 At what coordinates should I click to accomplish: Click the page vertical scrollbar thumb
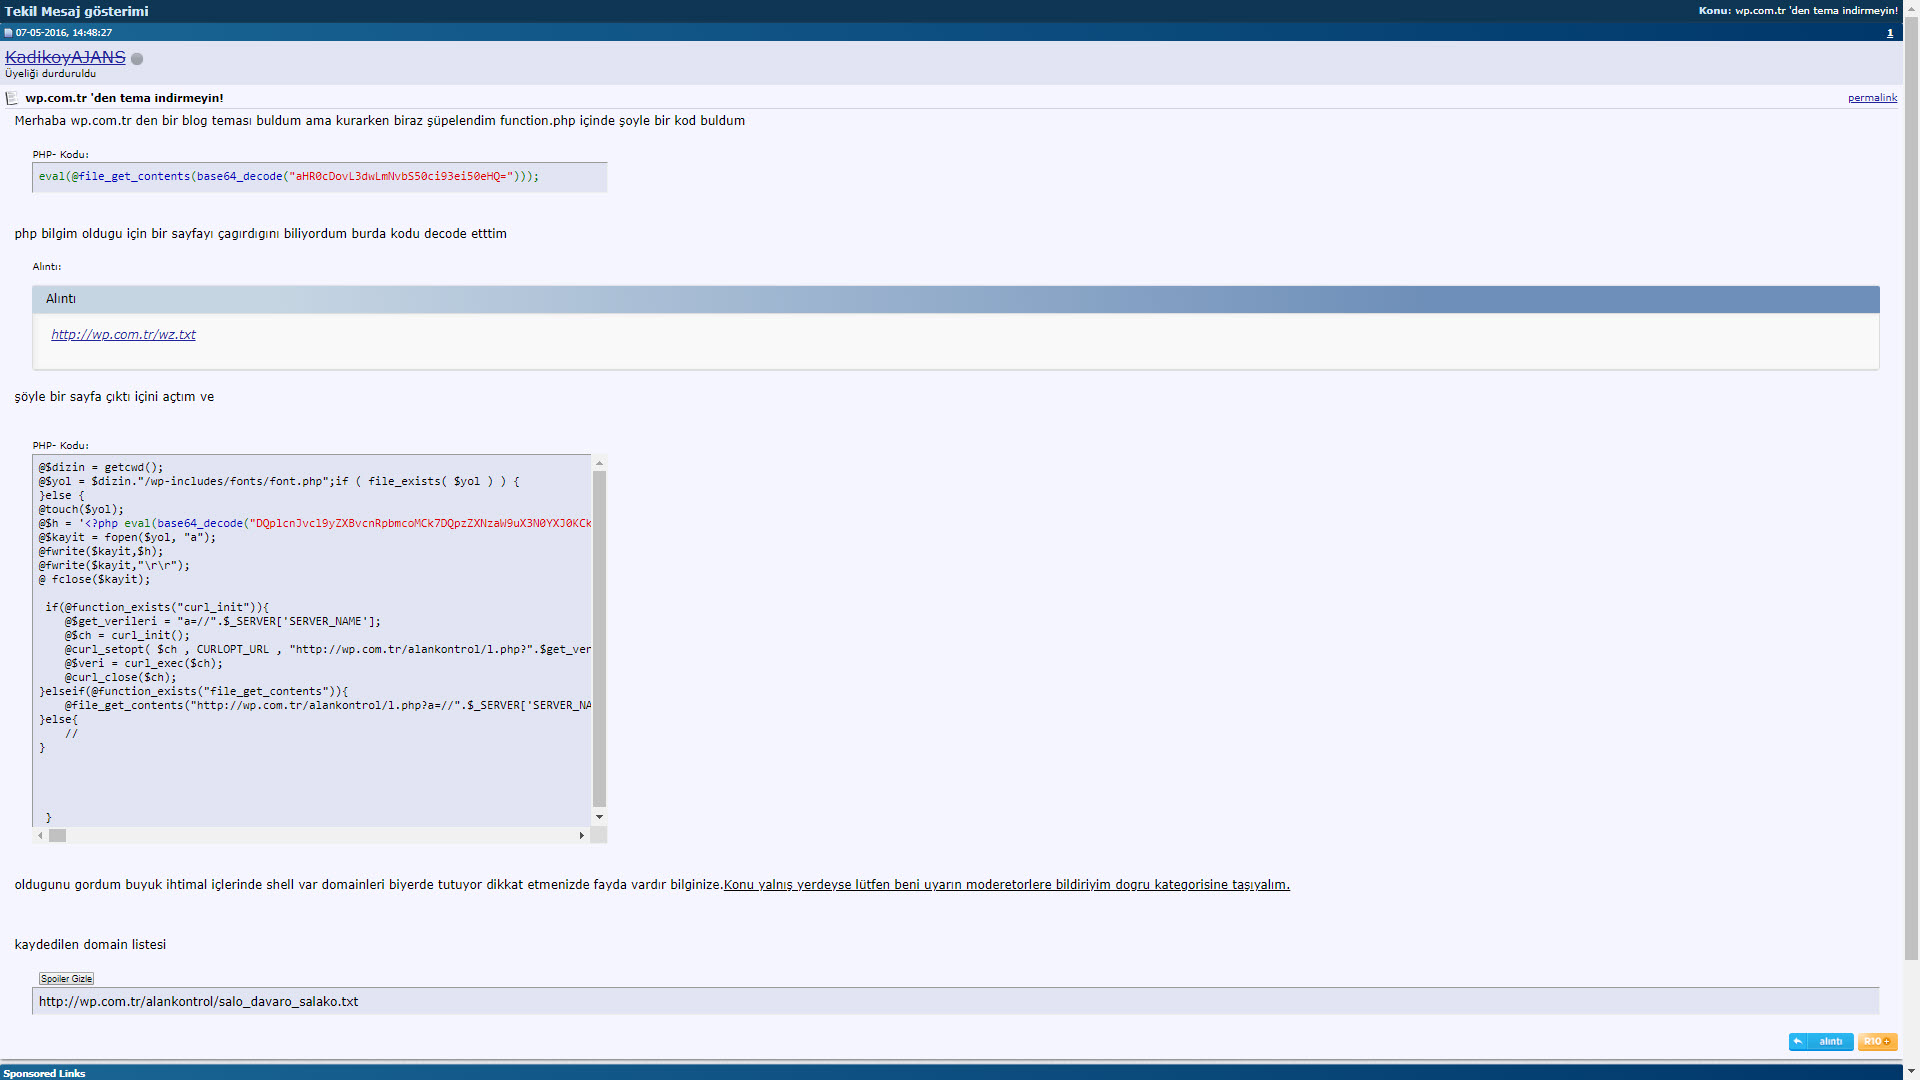point(1911,487)
